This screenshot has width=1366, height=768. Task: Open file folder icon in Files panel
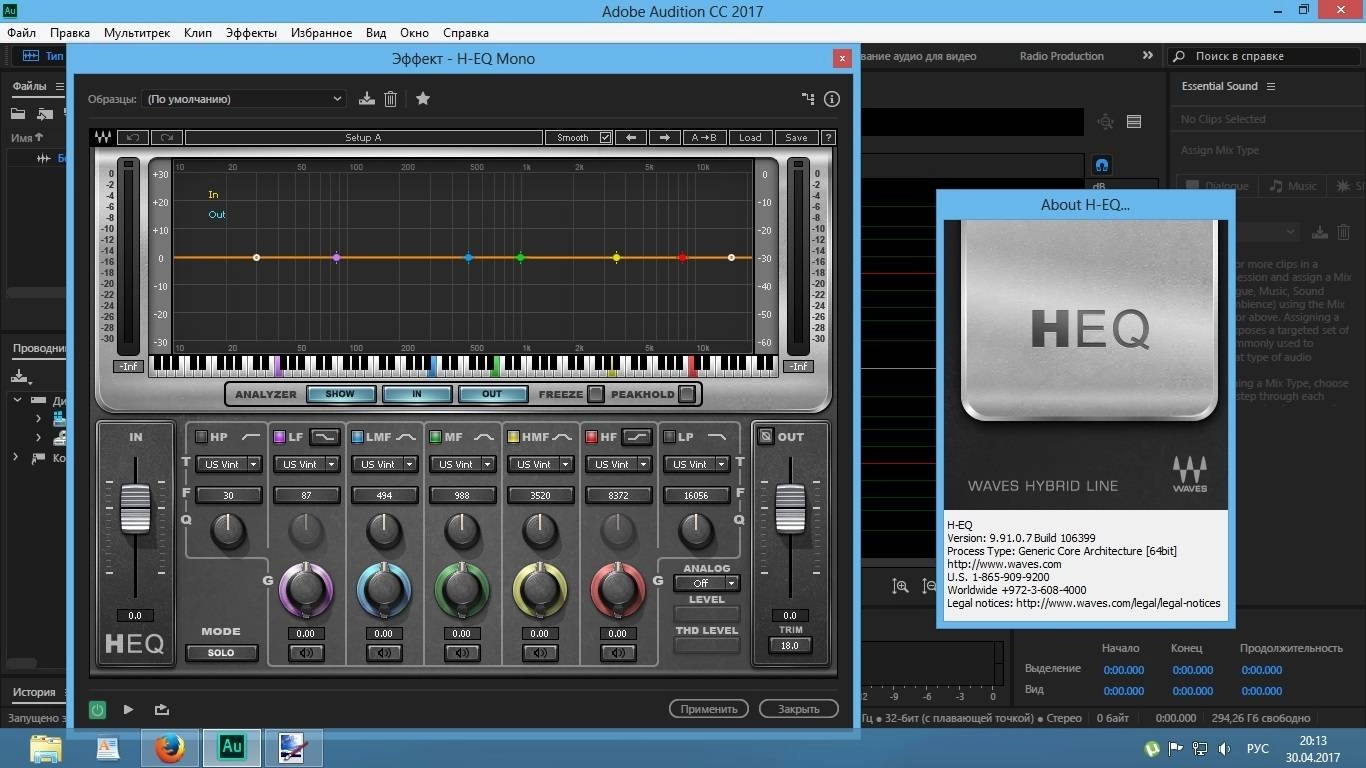18,114
